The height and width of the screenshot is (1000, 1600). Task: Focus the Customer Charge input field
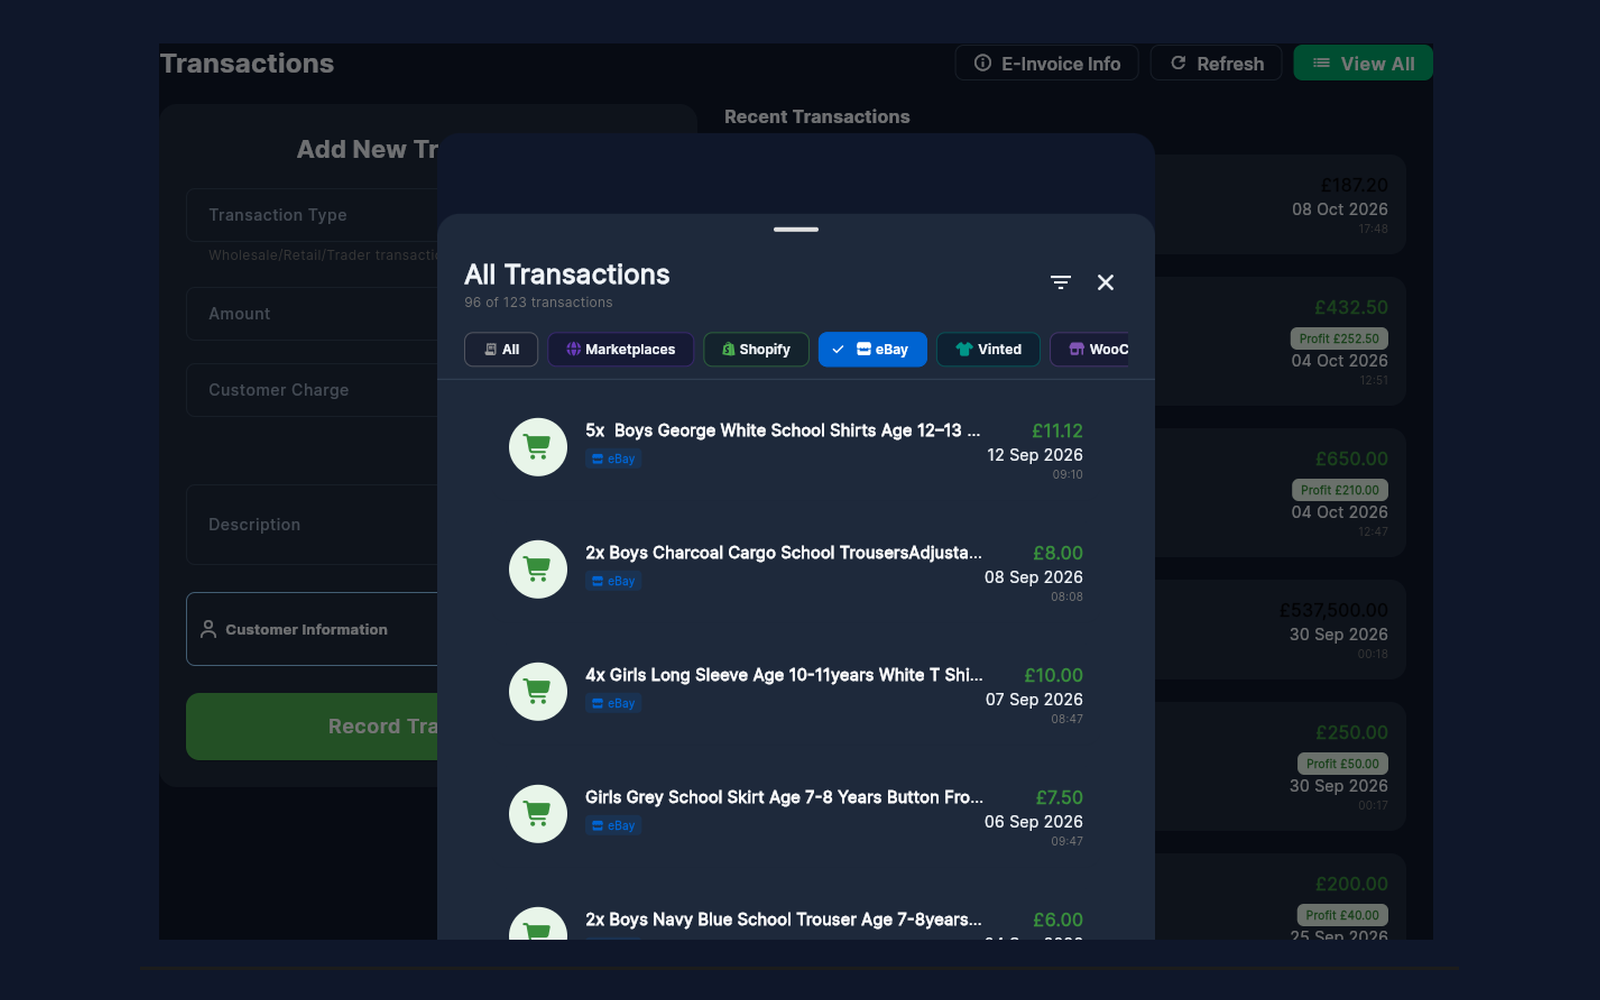pos(312,390)
